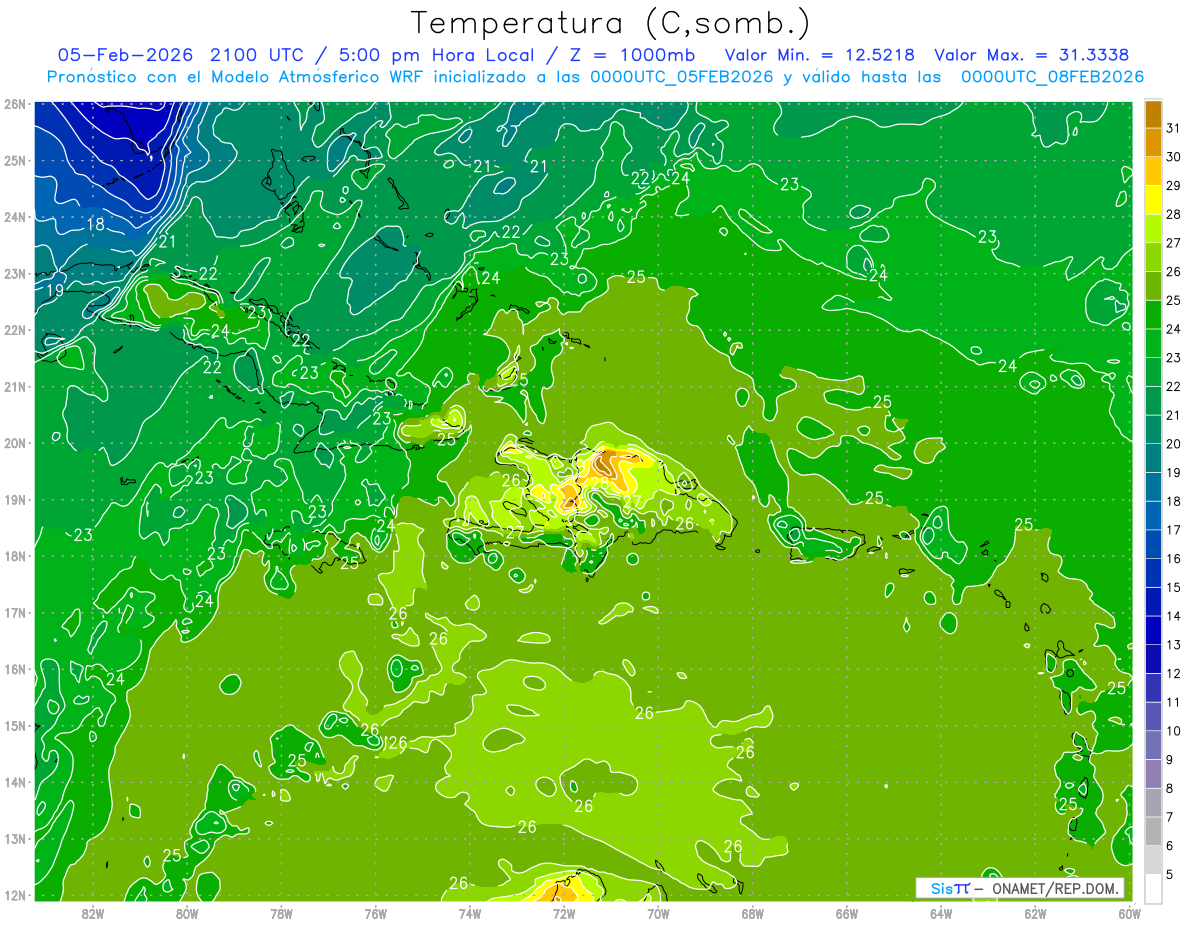Image resolution: width=1200 pixels, height=927 pixels.
Task: Click the purple swatch between 9 and 10
Action: (x=1153, y=745)
